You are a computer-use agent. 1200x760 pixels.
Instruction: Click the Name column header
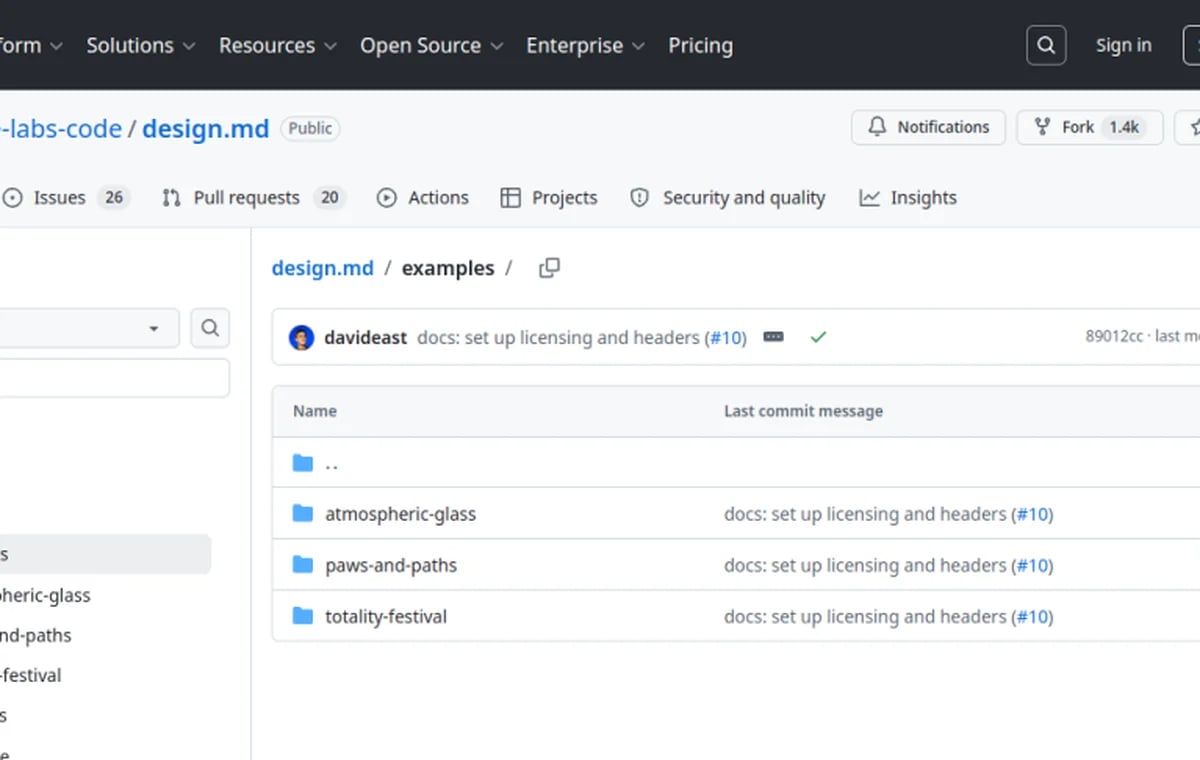coord(315,411)
